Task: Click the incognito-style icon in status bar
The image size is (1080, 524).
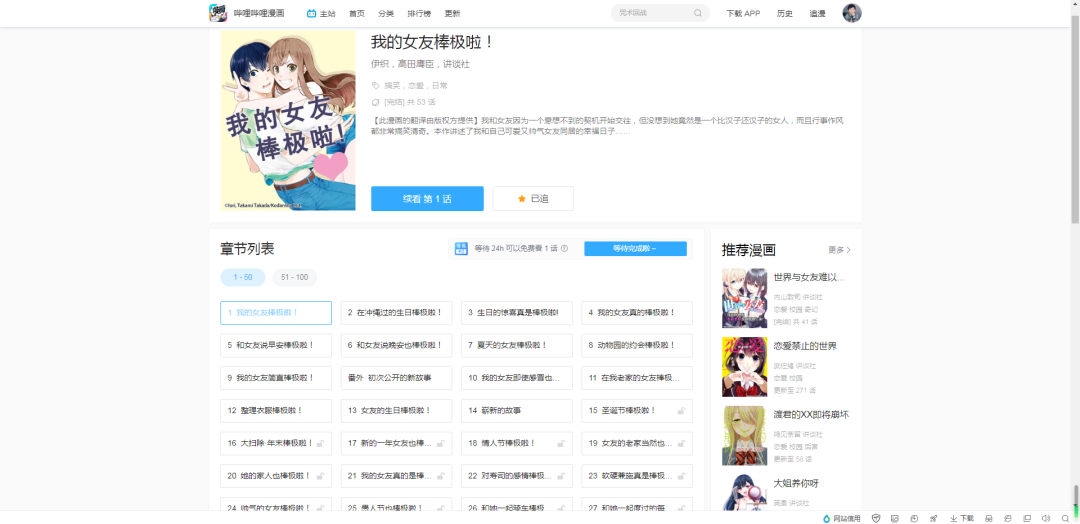Action: [988, 518]
